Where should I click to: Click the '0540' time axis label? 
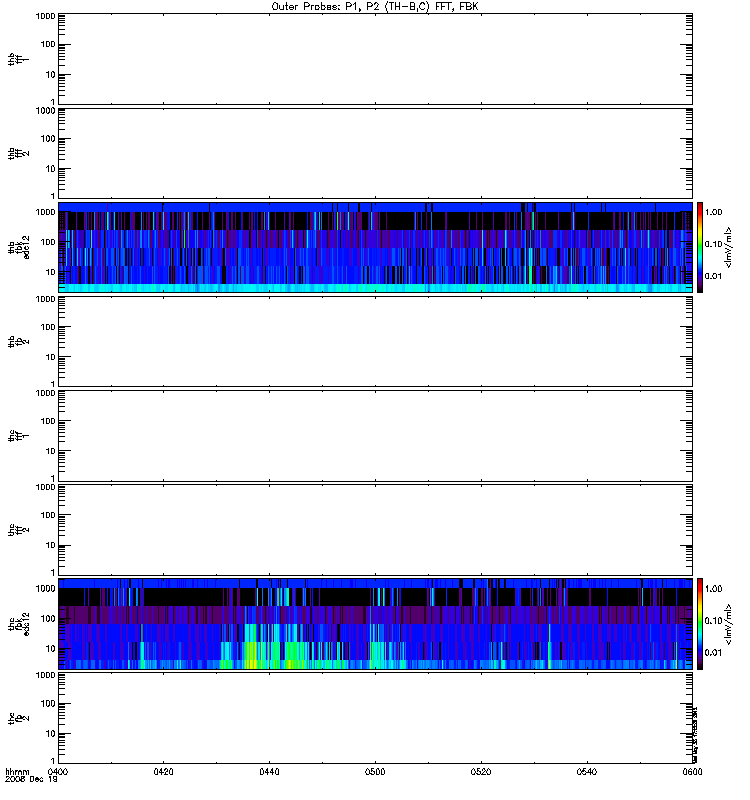(x=587, y=771)
